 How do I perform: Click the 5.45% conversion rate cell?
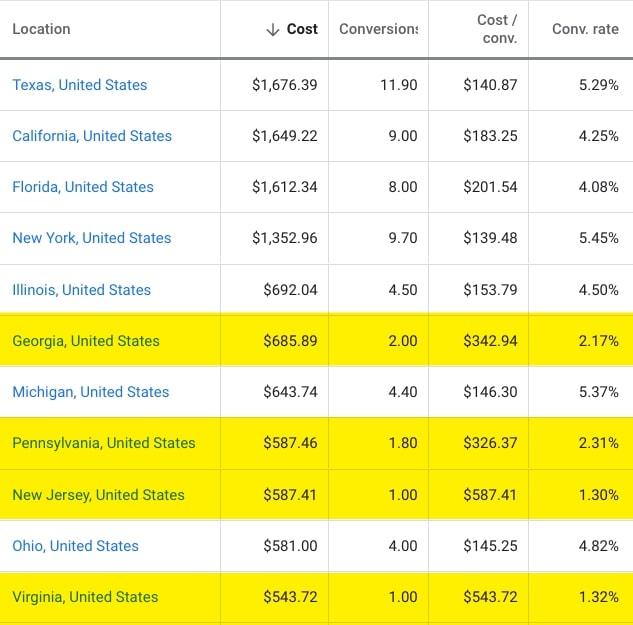coord(598,238)
